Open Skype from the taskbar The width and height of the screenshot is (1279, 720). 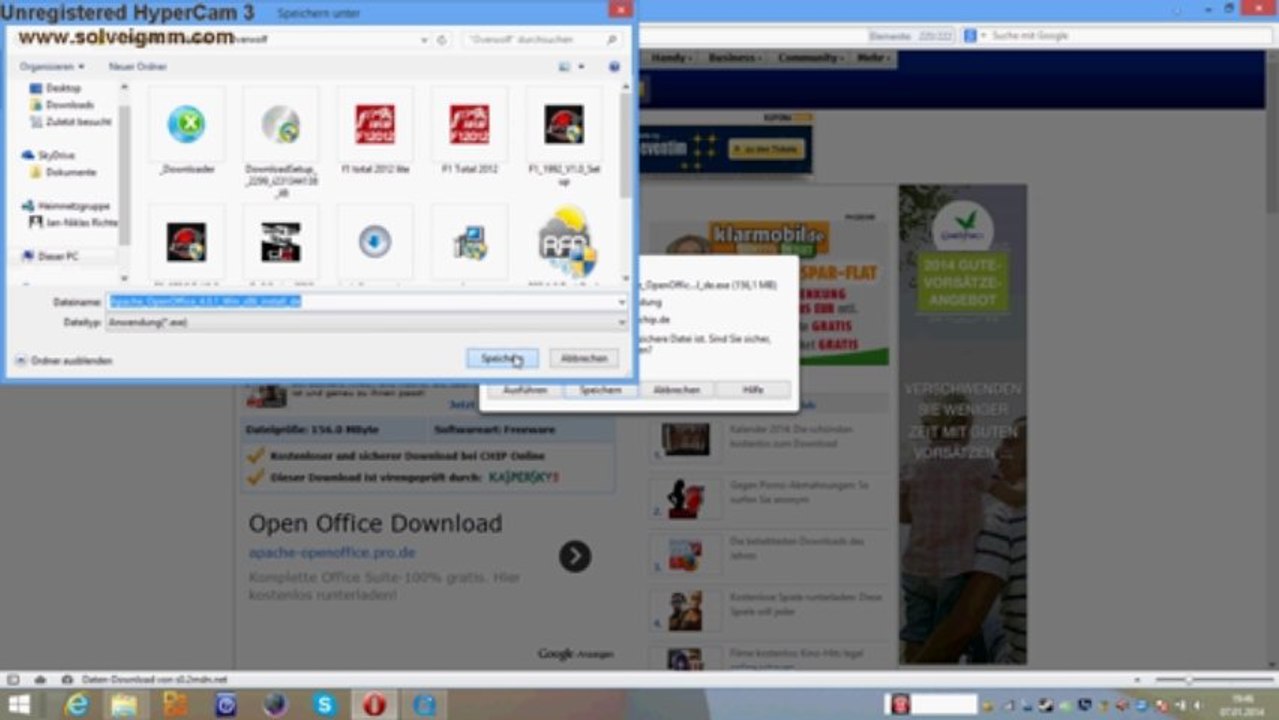pos(325,704)
